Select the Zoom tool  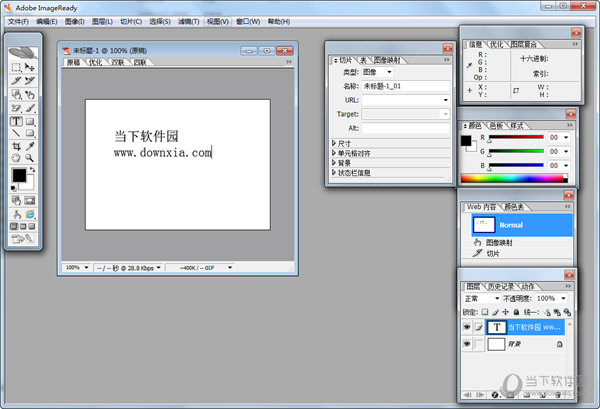click(29, 158)
